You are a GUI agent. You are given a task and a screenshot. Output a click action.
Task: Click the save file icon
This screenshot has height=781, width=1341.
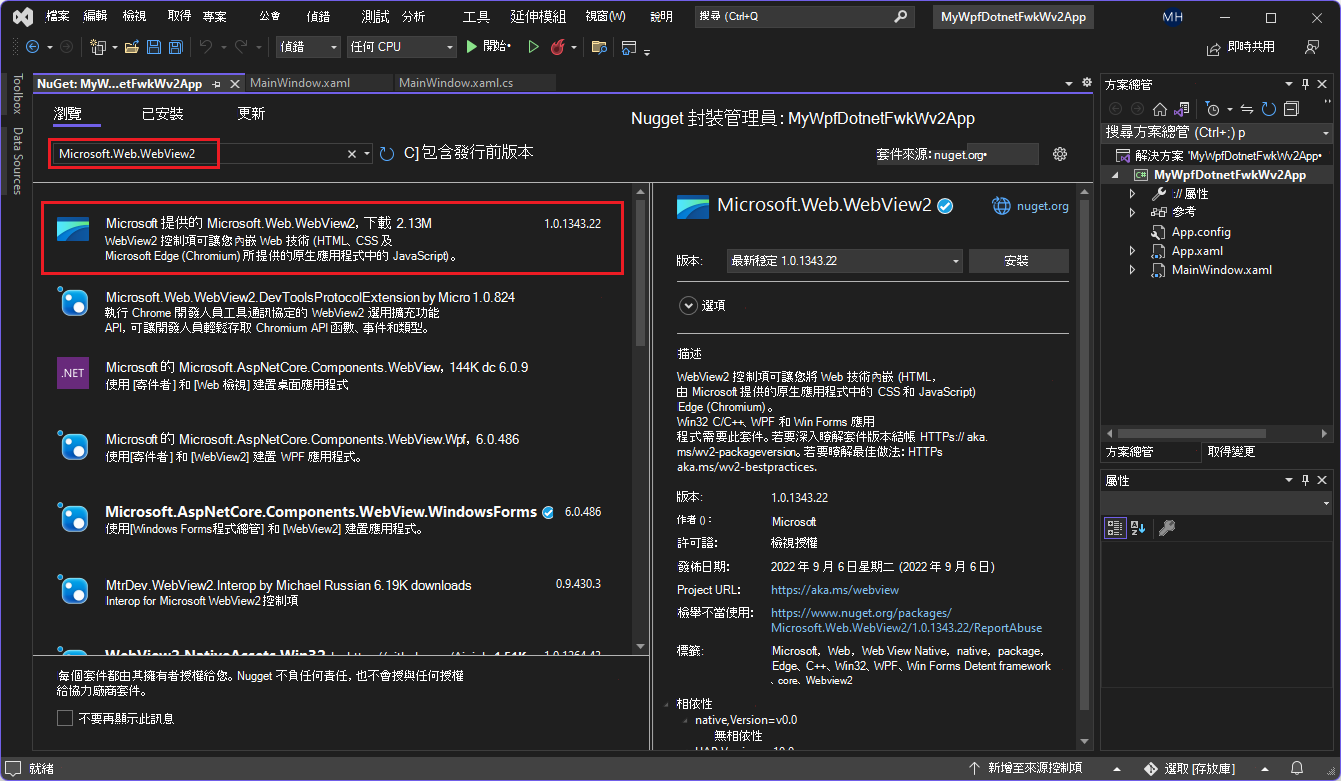[x=154, y=47]
